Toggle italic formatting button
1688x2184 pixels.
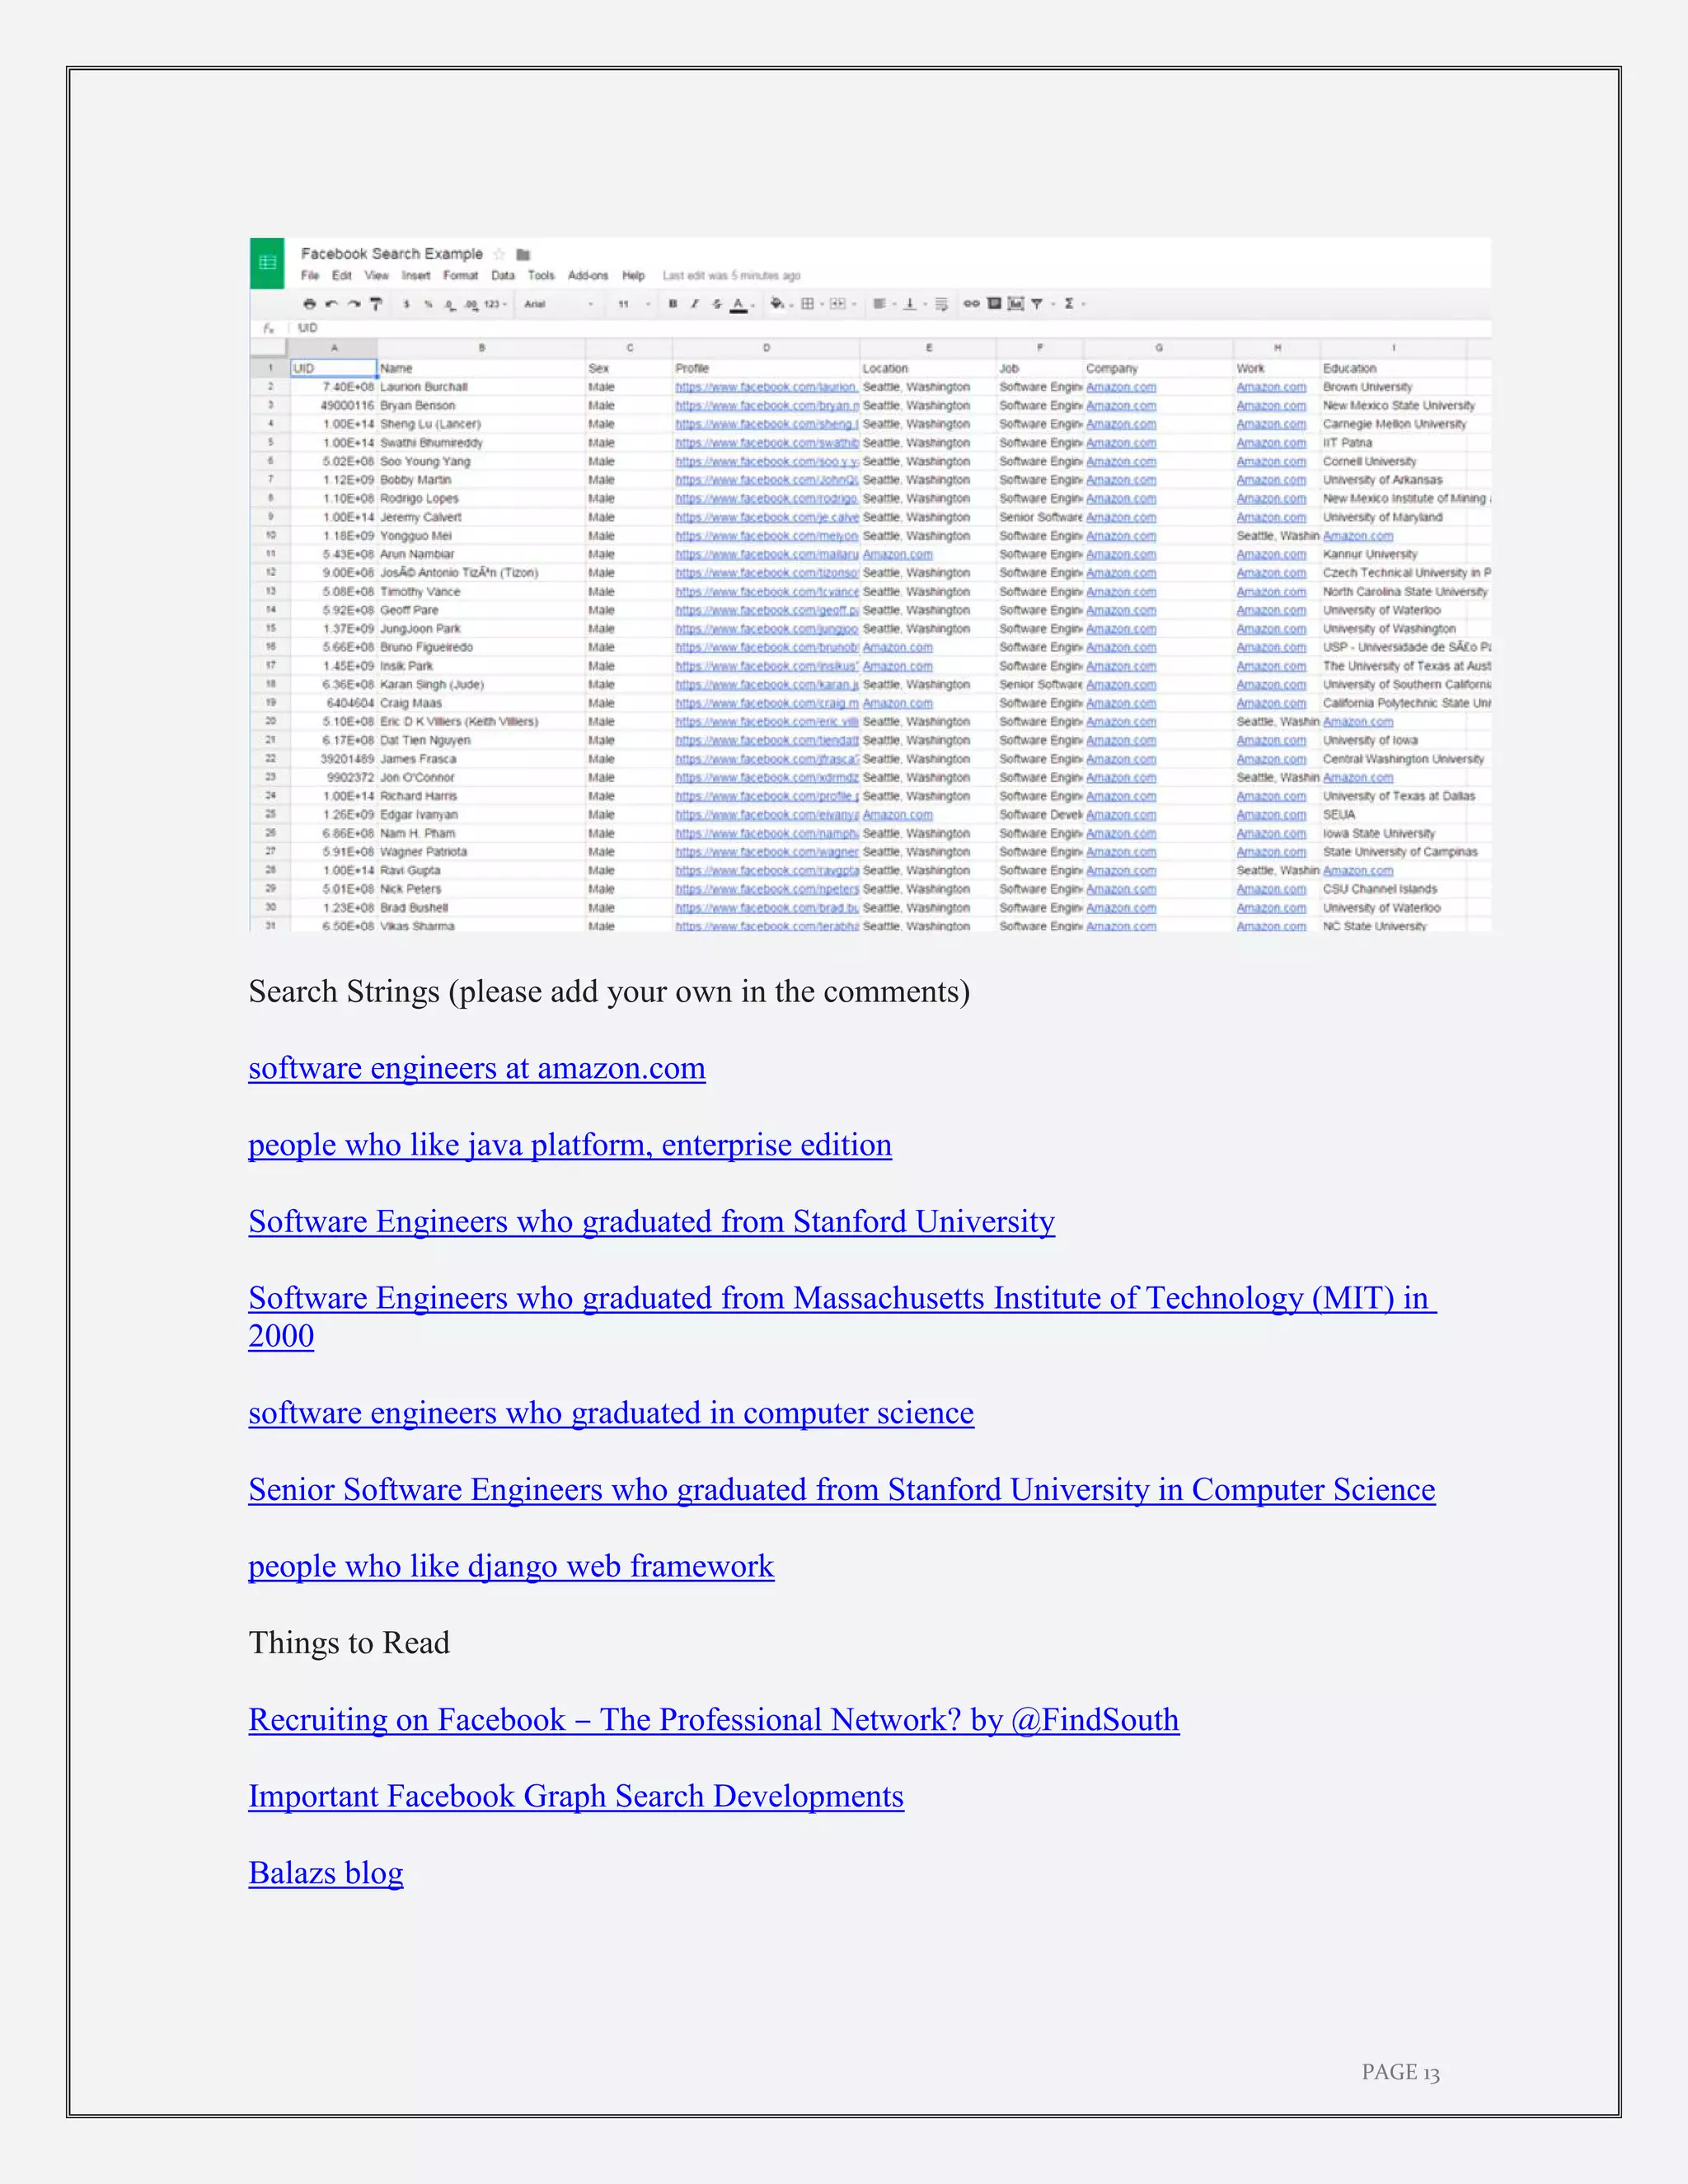pyautogui.click(x=695, y=304)
